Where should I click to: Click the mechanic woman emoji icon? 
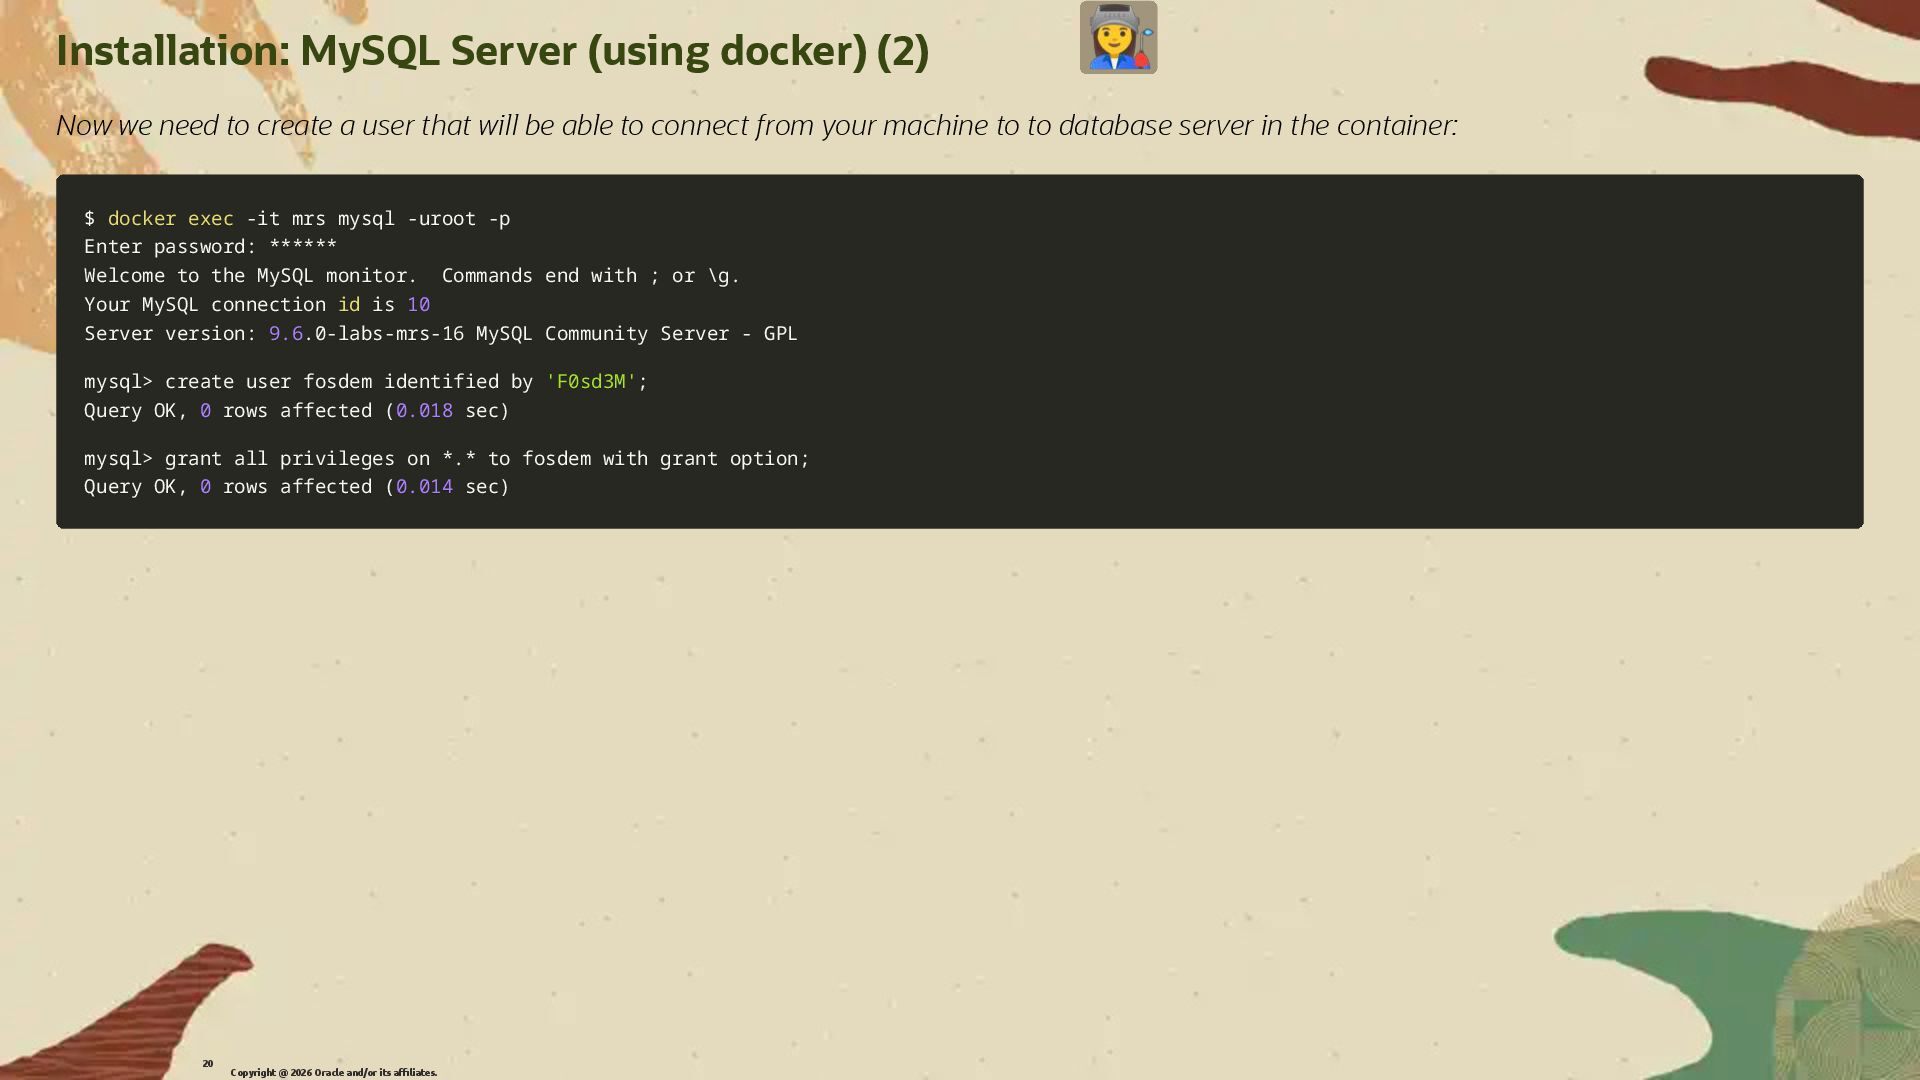[1118, 38]
